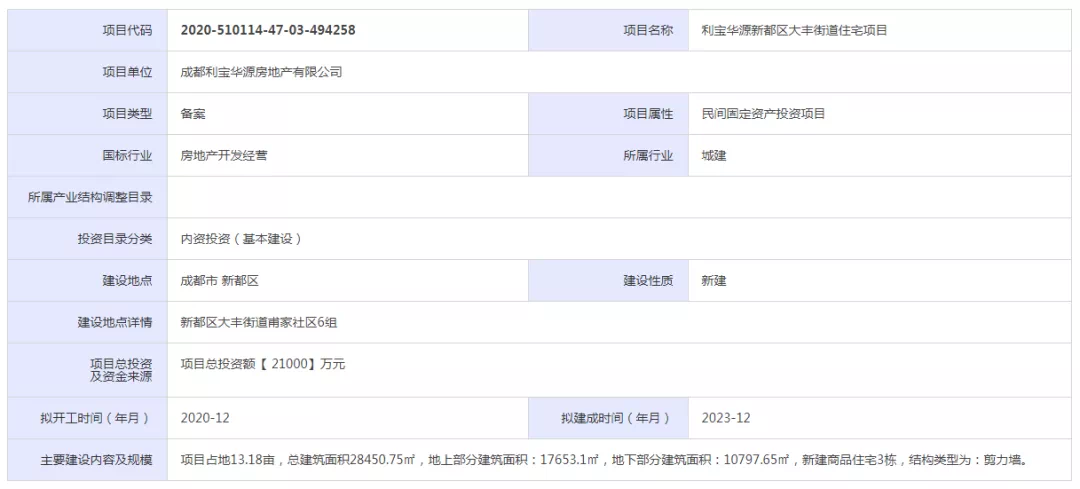Click the 投资目录分类 label
This screenshot has height=489, width=1080.
coord(115,240)
